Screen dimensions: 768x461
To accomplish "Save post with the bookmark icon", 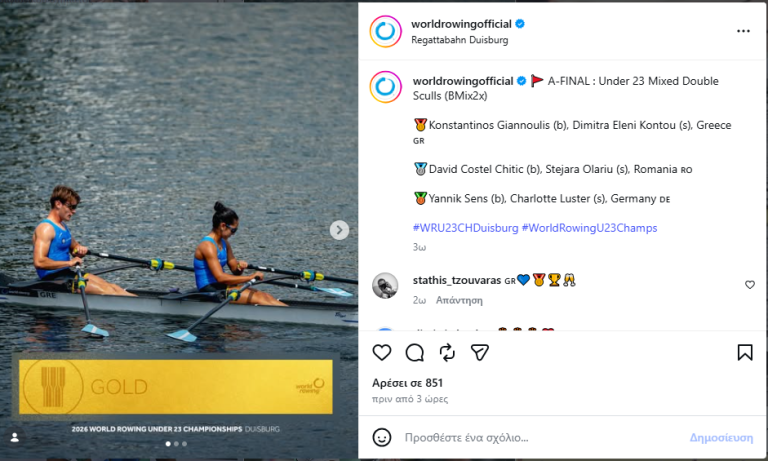I will point(744,352).
